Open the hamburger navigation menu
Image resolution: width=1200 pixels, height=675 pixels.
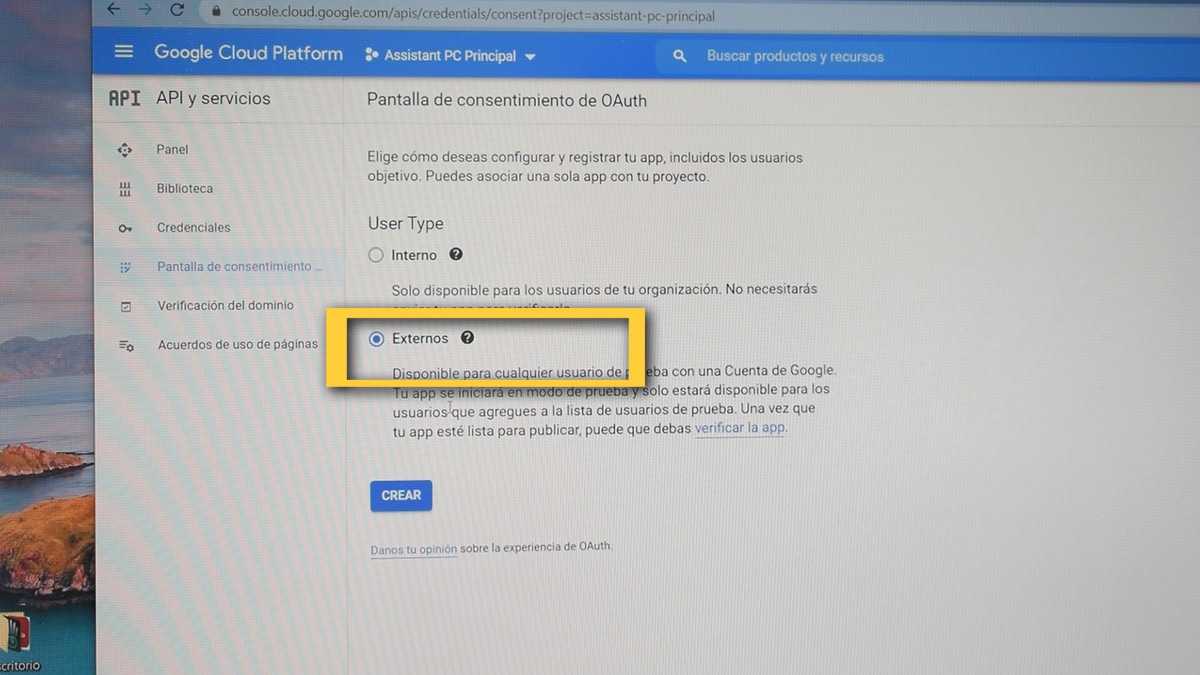124,53
